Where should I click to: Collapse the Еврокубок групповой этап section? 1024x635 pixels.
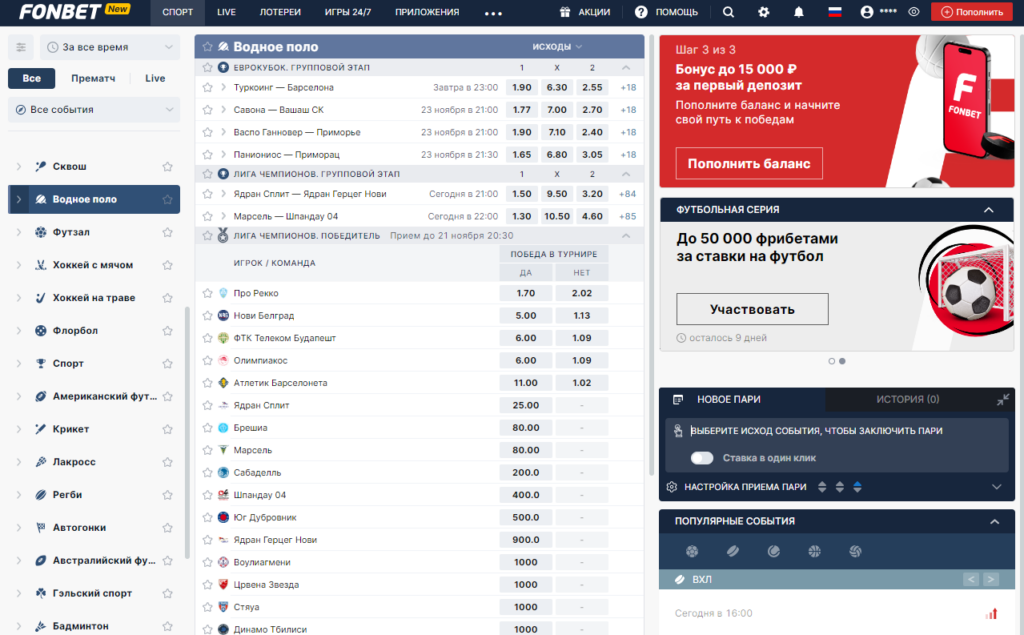(x=626, y=67)
